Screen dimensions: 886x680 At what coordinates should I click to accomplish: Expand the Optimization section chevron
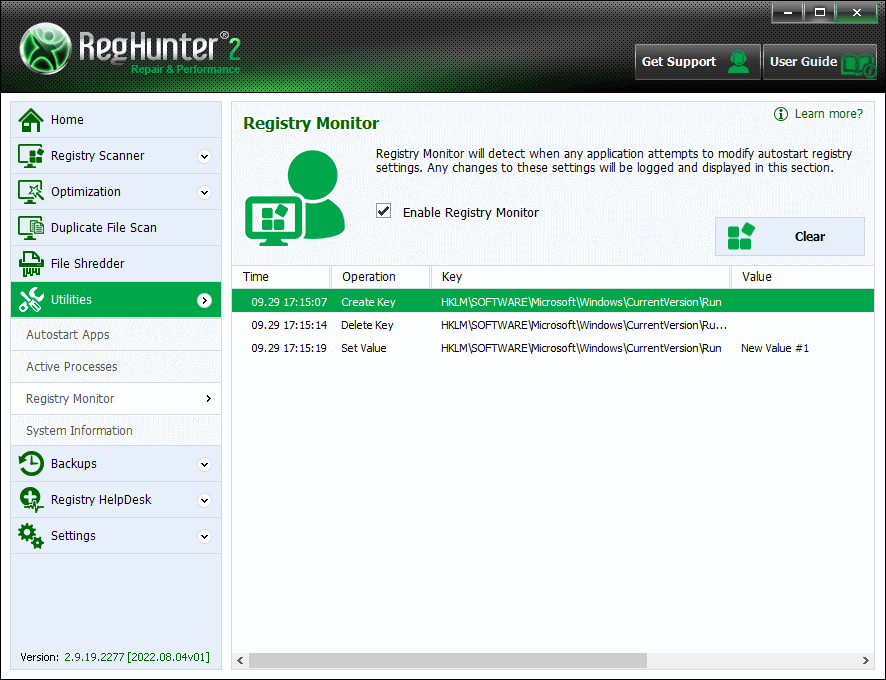(204, 192)
